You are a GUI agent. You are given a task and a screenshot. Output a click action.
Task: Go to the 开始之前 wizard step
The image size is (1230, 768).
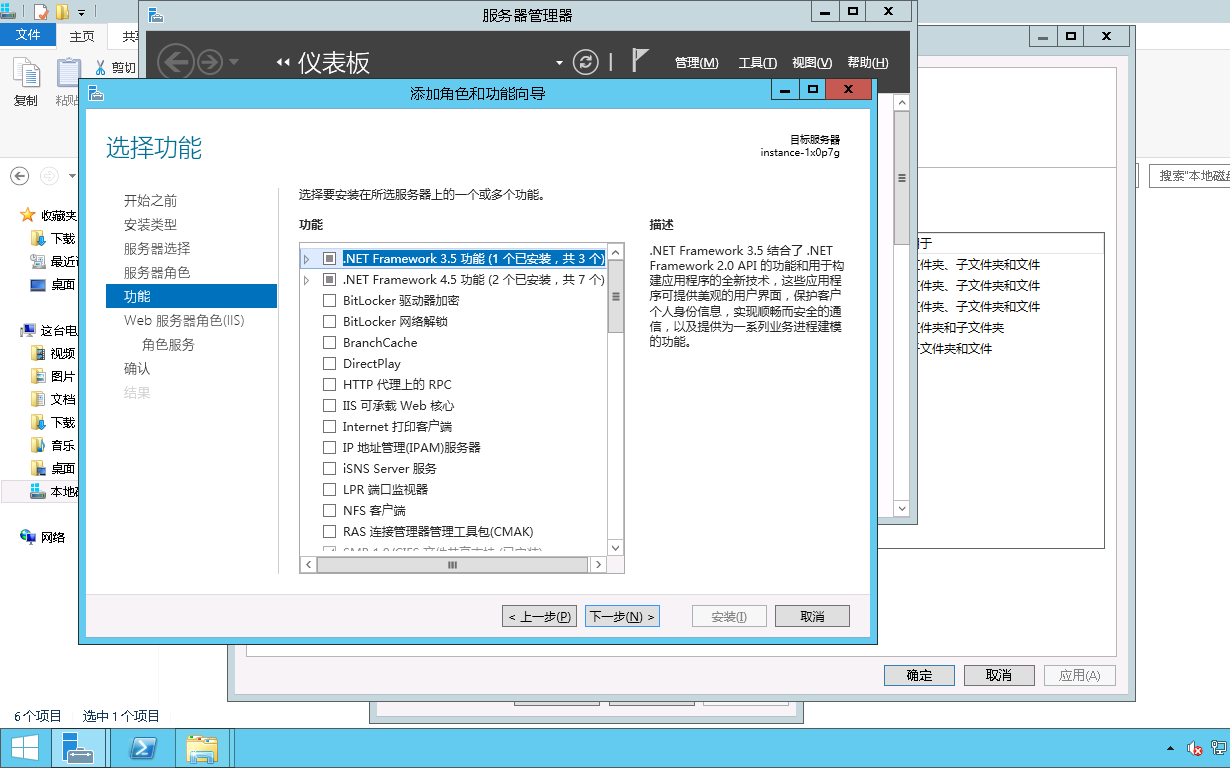coord(150,200)
